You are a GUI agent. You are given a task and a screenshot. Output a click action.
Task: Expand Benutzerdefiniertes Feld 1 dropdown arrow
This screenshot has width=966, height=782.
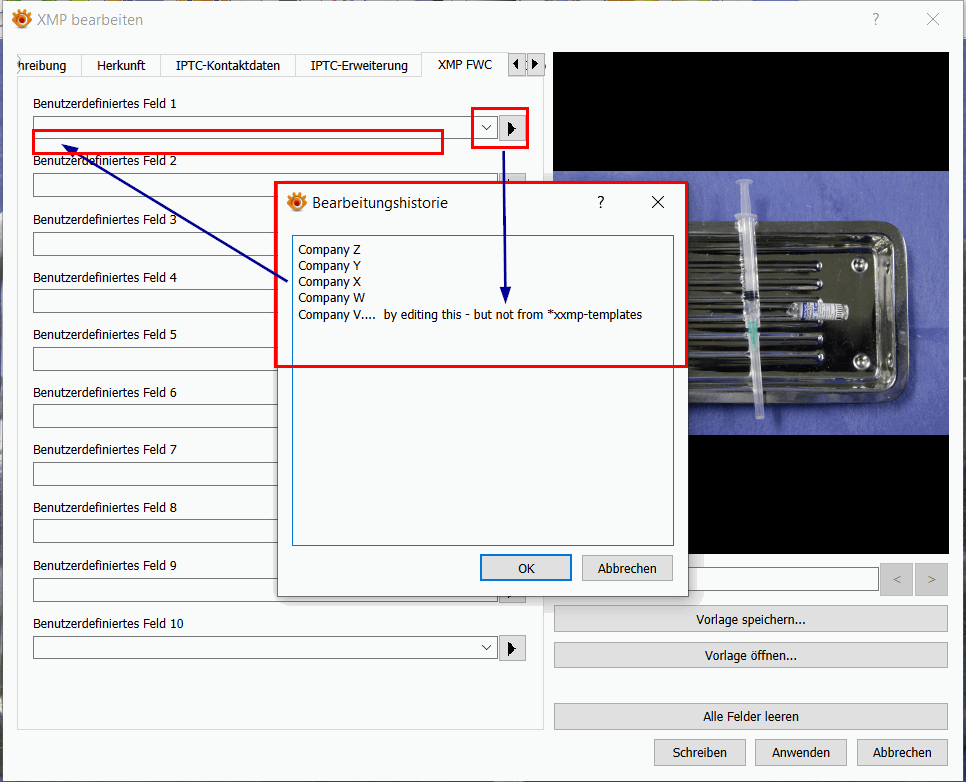(487, 128)
